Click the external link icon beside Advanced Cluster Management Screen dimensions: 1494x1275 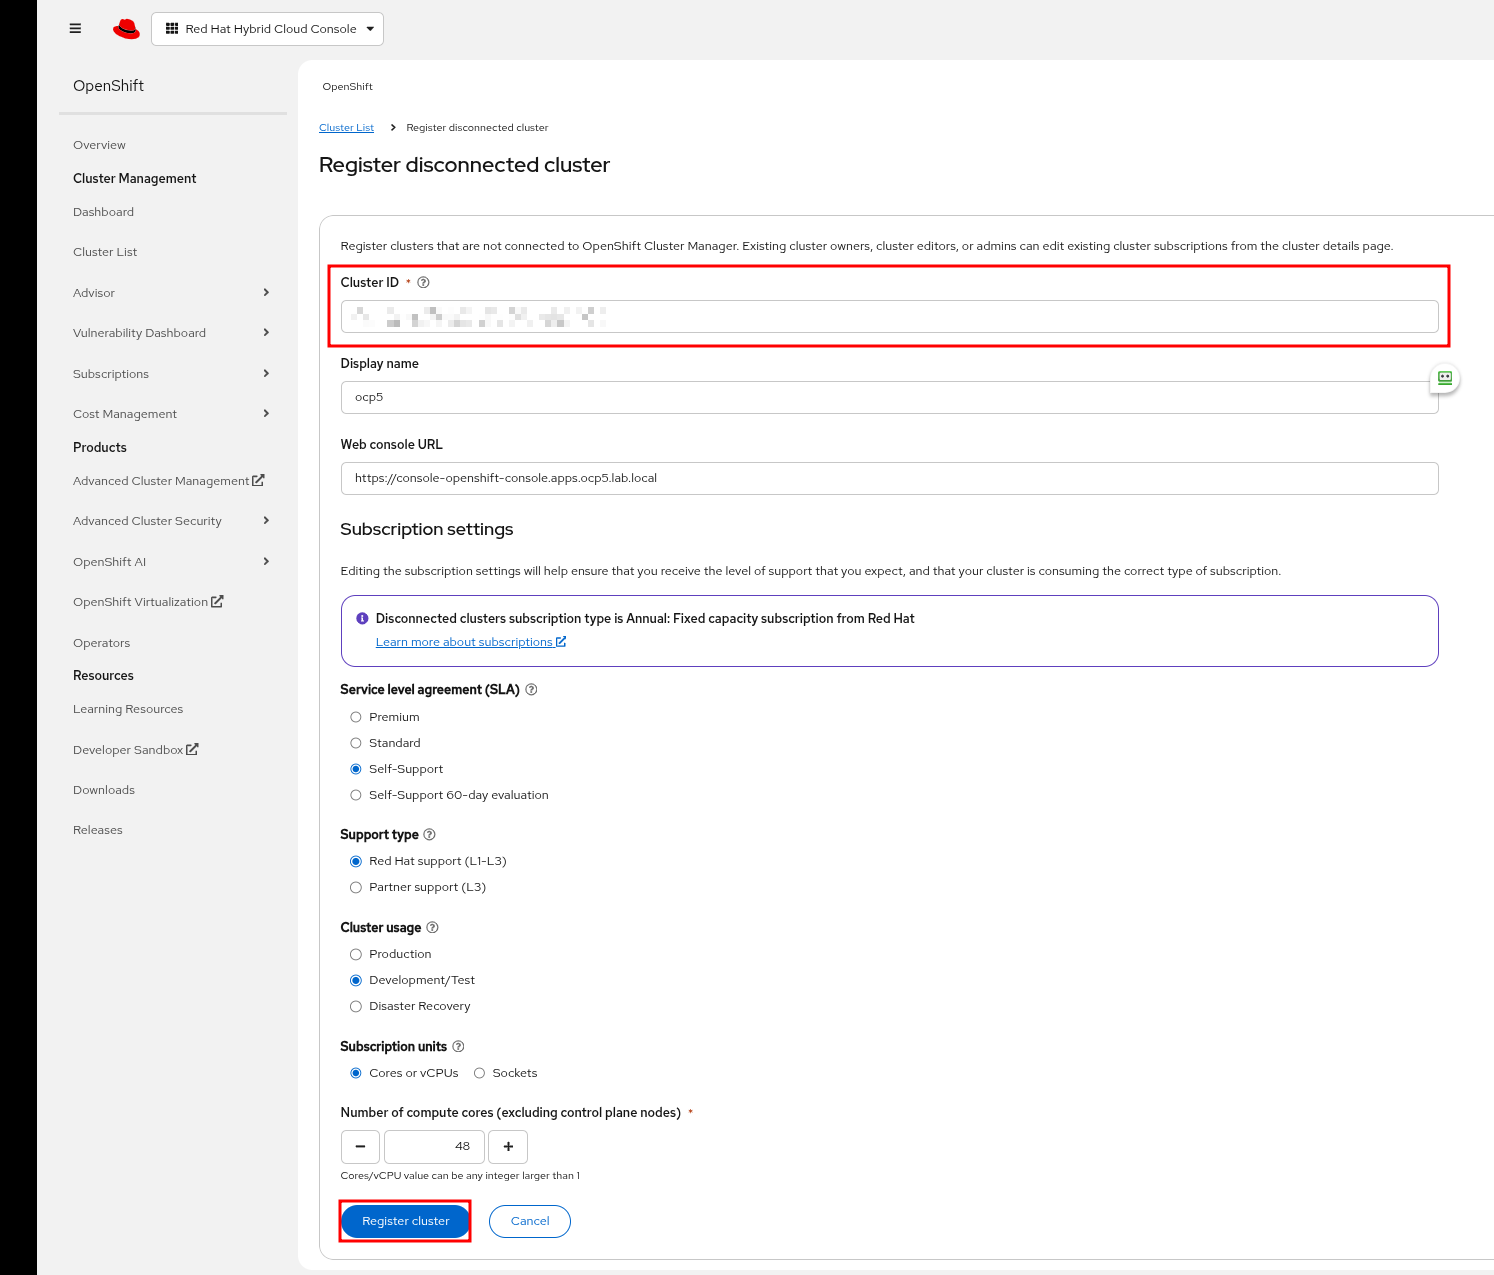pyautogui.click(x=258, y=481)
